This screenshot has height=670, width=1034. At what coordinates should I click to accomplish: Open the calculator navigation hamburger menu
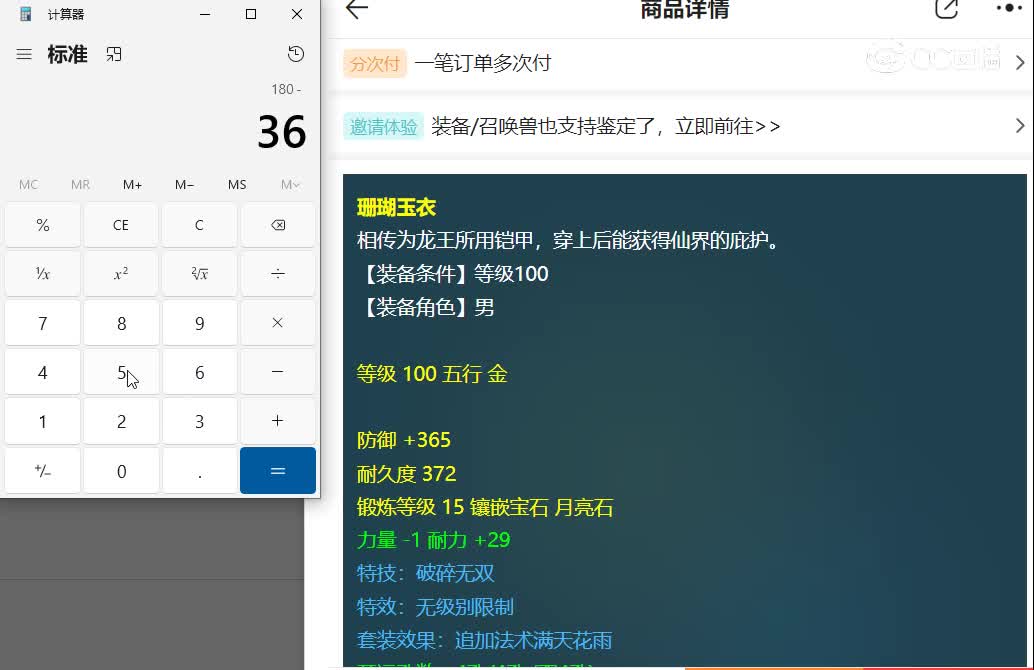[22, 55]
